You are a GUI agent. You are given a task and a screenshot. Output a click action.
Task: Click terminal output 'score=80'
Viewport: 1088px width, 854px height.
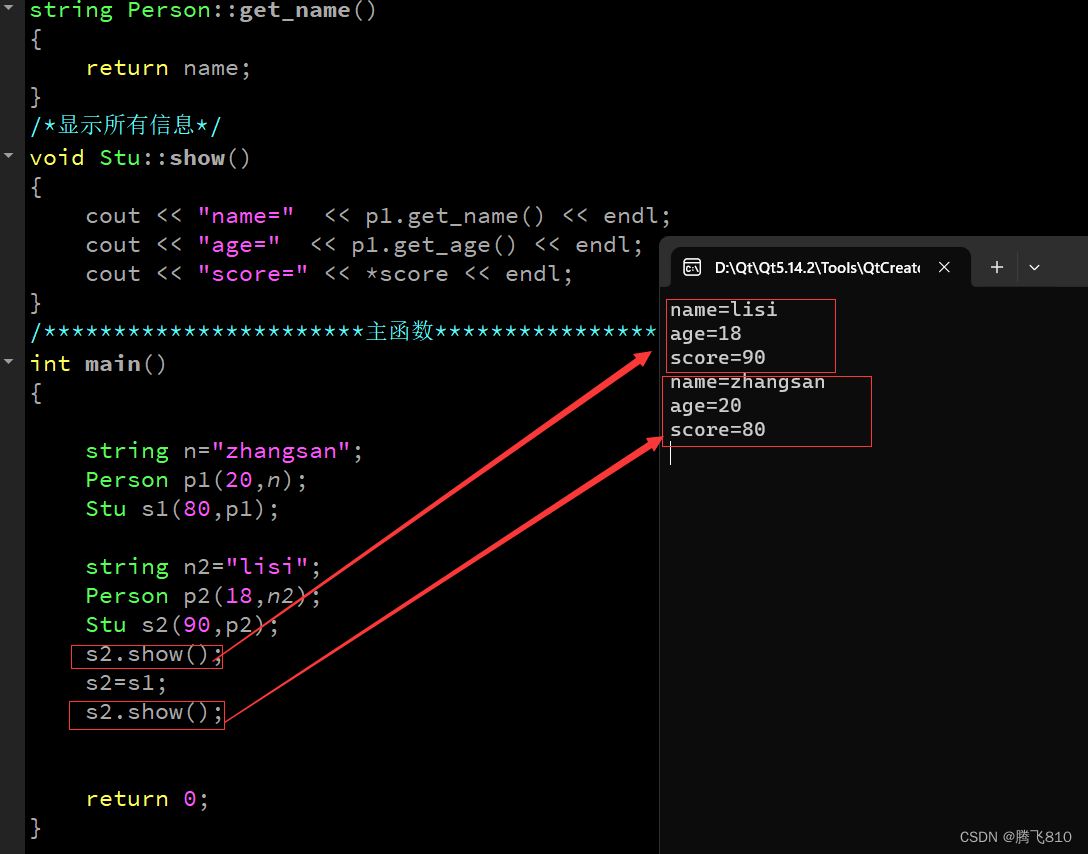[717, 430]
